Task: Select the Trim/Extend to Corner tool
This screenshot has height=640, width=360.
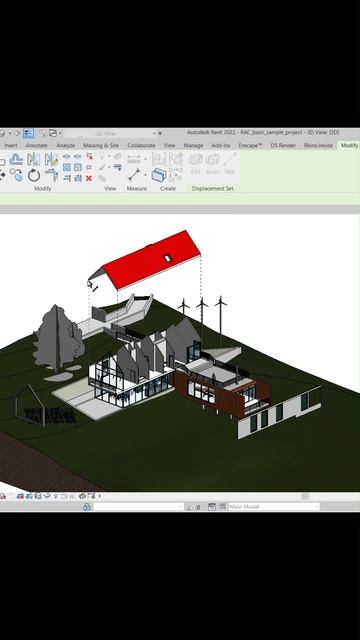Action: coord(51,176)
